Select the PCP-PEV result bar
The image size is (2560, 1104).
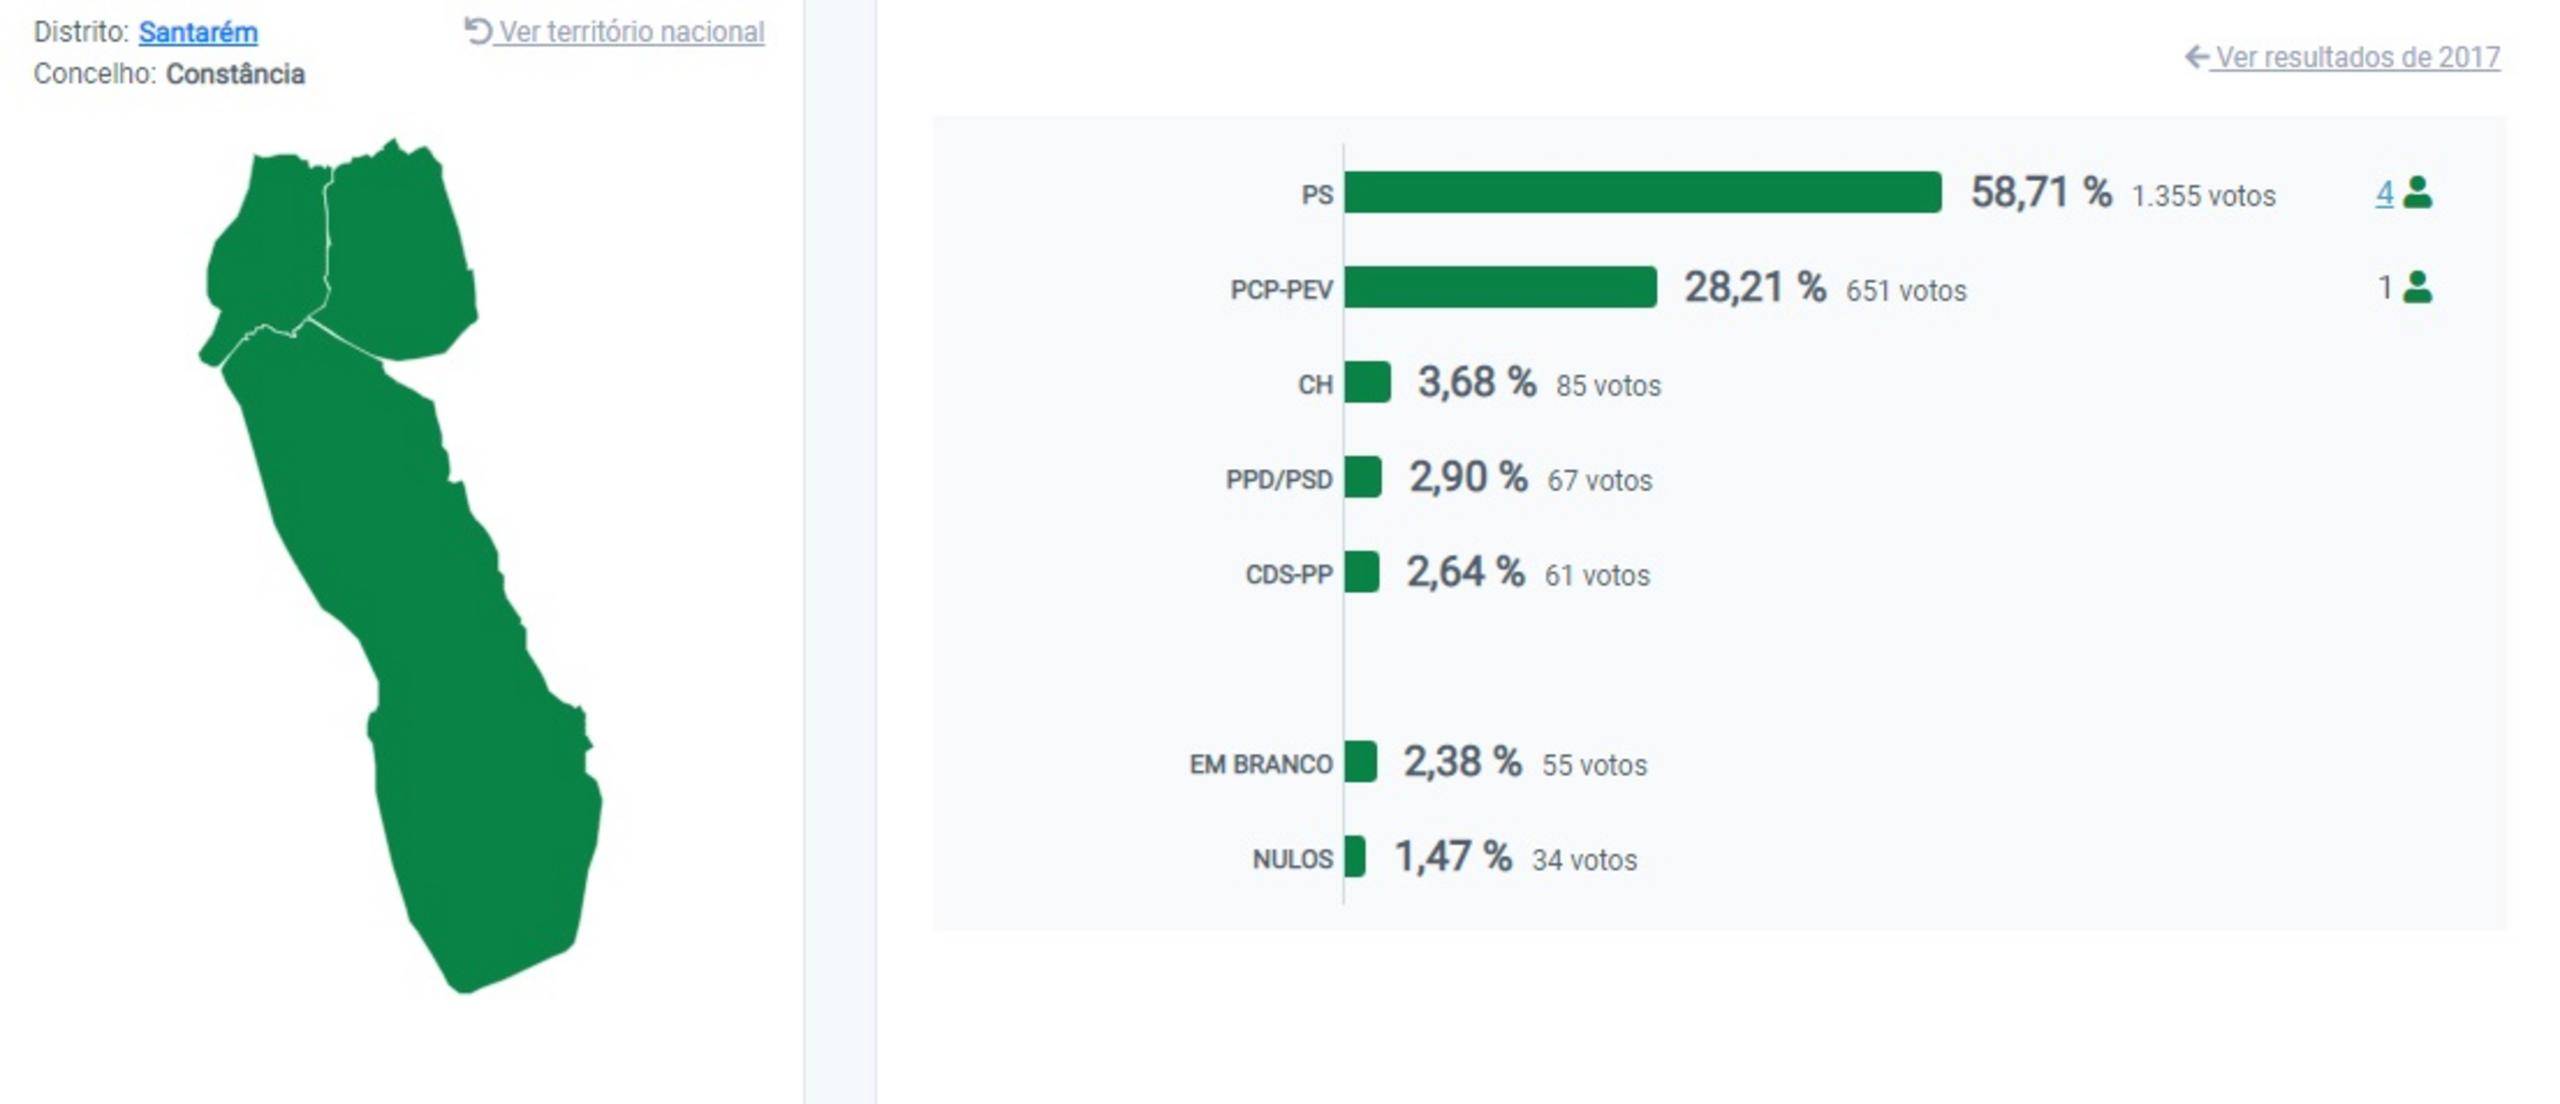pyautogui.click(x=1500, y=287)
